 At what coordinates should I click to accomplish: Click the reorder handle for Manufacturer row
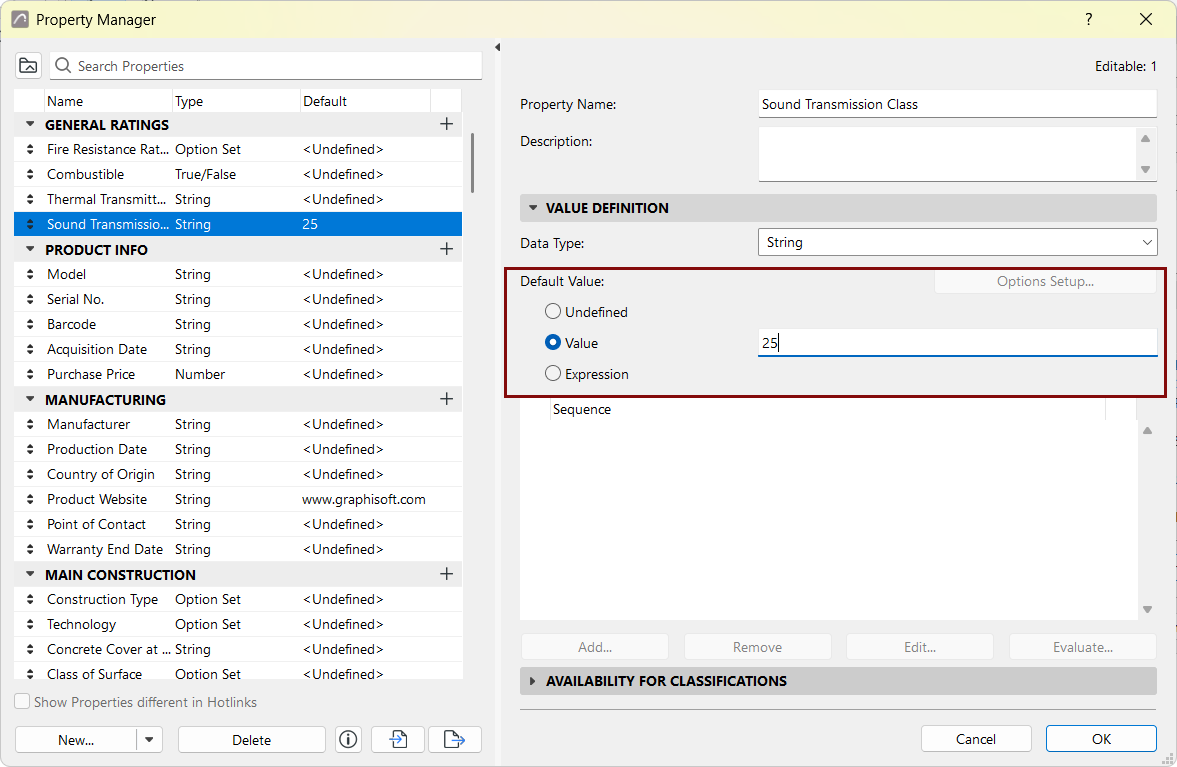click(x=30, y=424)
